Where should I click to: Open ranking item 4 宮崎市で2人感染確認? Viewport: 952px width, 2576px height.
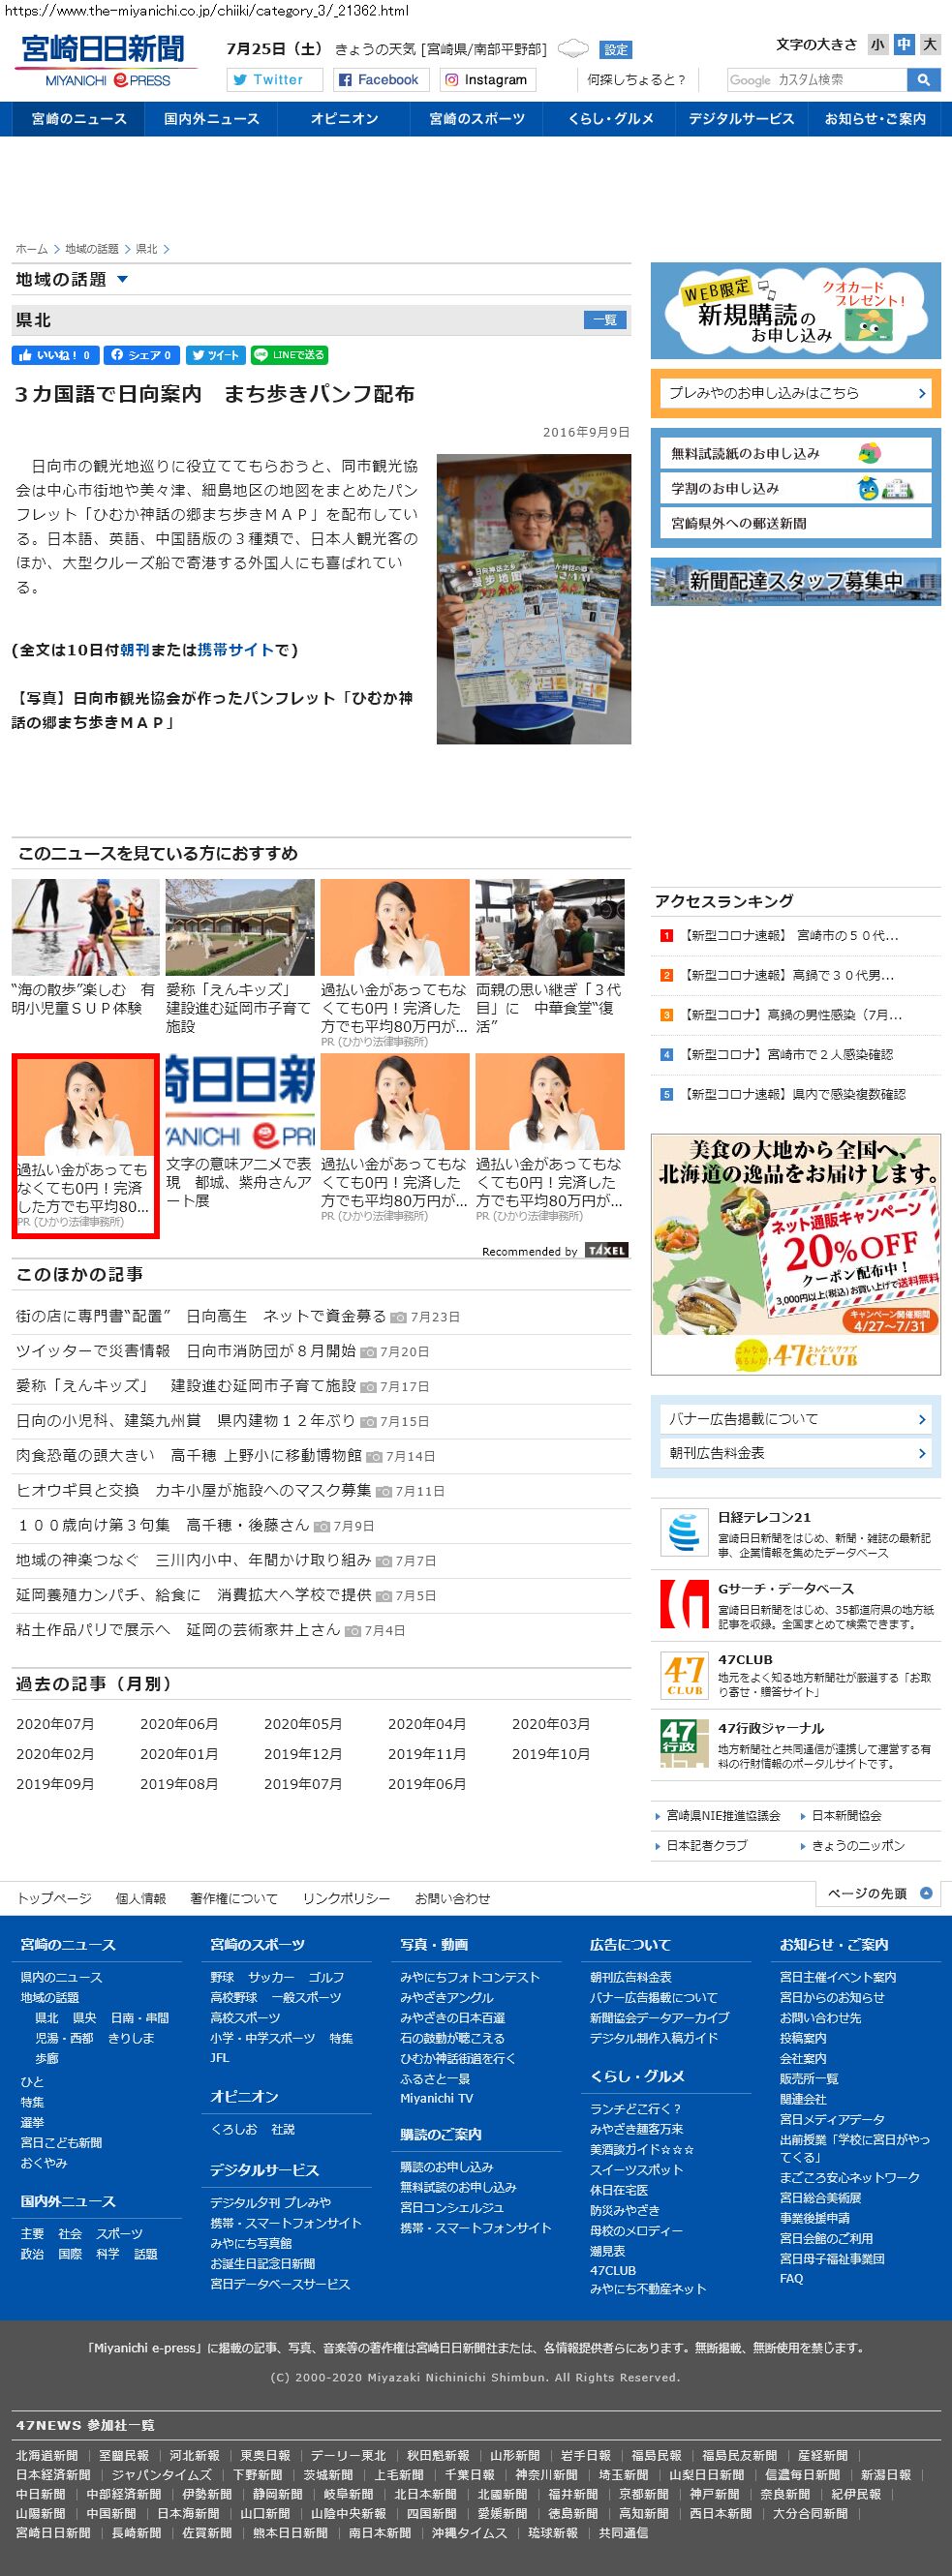(x=790, y=1055)
